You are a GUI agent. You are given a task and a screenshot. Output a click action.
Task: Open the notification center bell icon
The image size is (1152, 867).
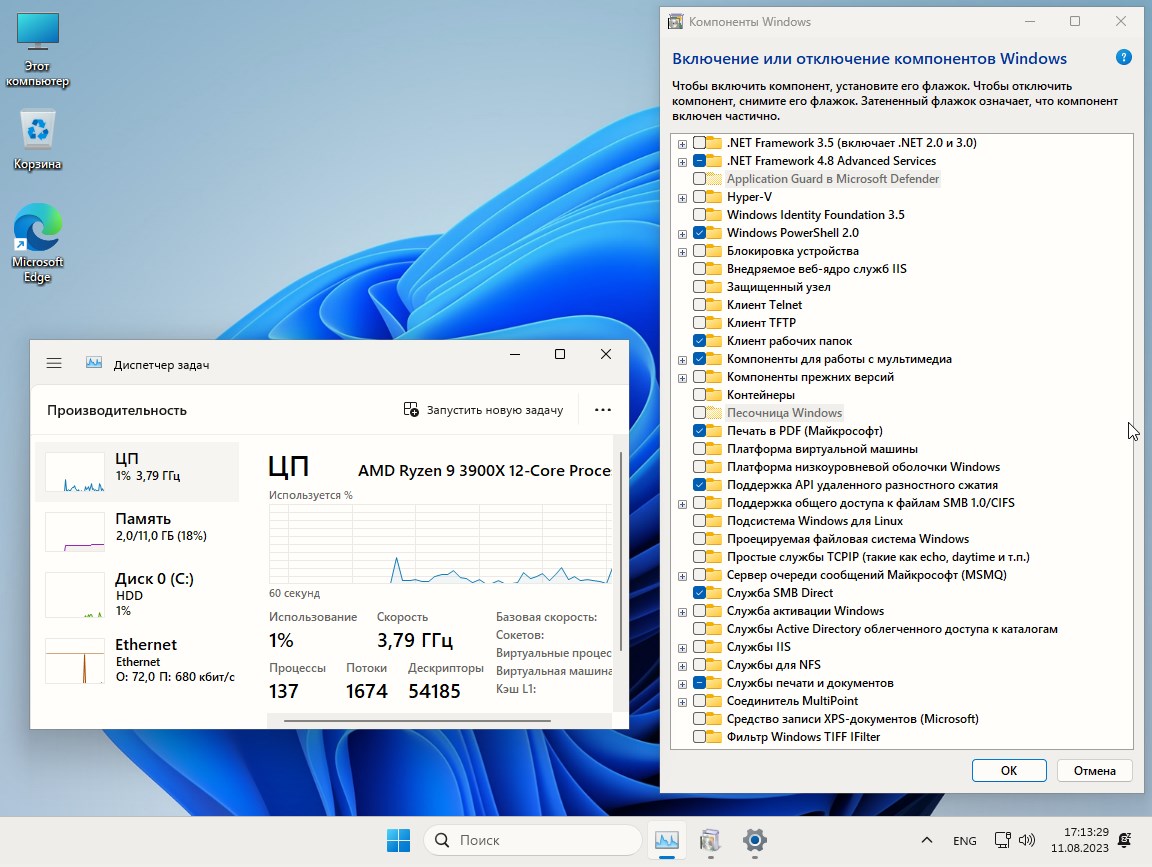(1124, 840)
